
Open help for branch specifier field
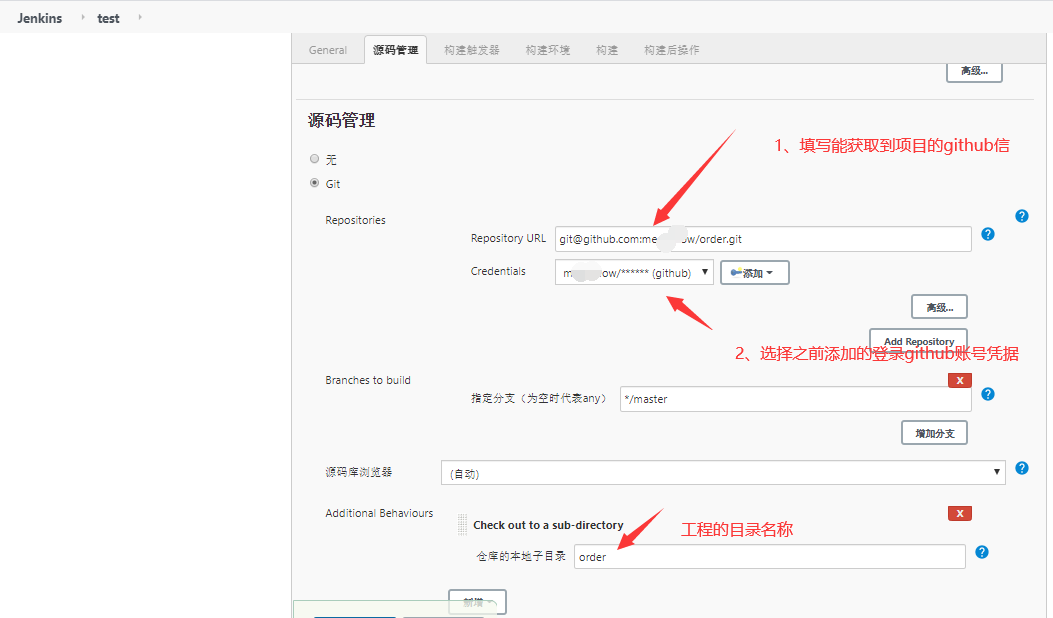[x=988, y=394]
